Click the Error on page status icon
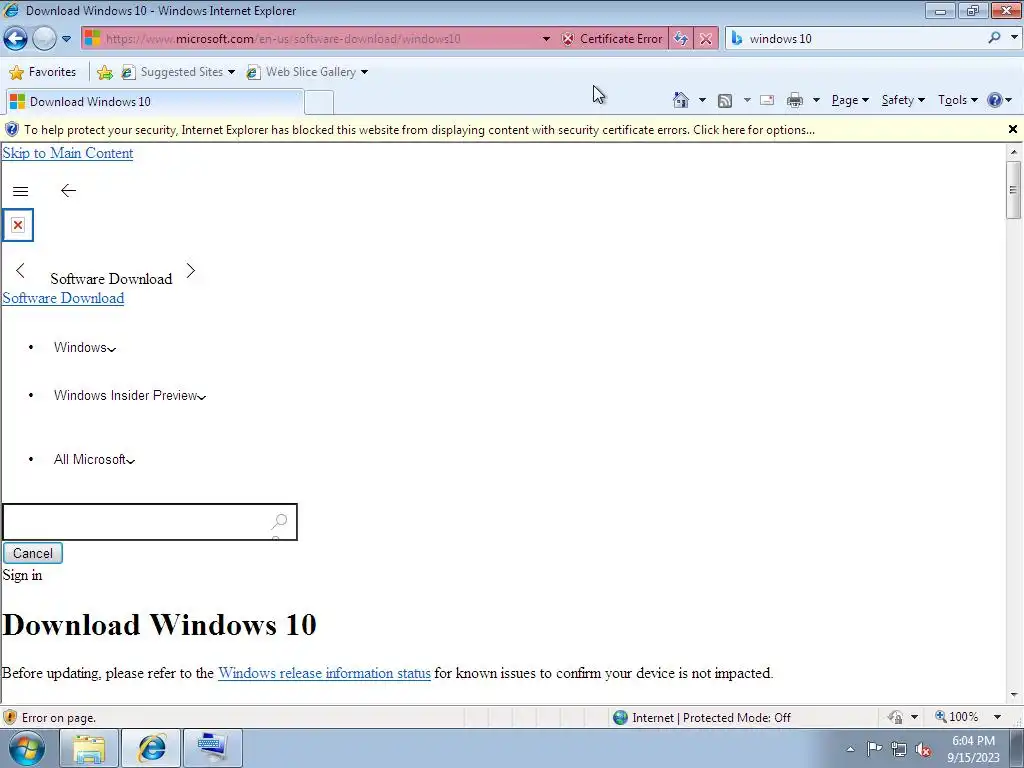Screen dimensions: 1024x768 pos(10,718)
